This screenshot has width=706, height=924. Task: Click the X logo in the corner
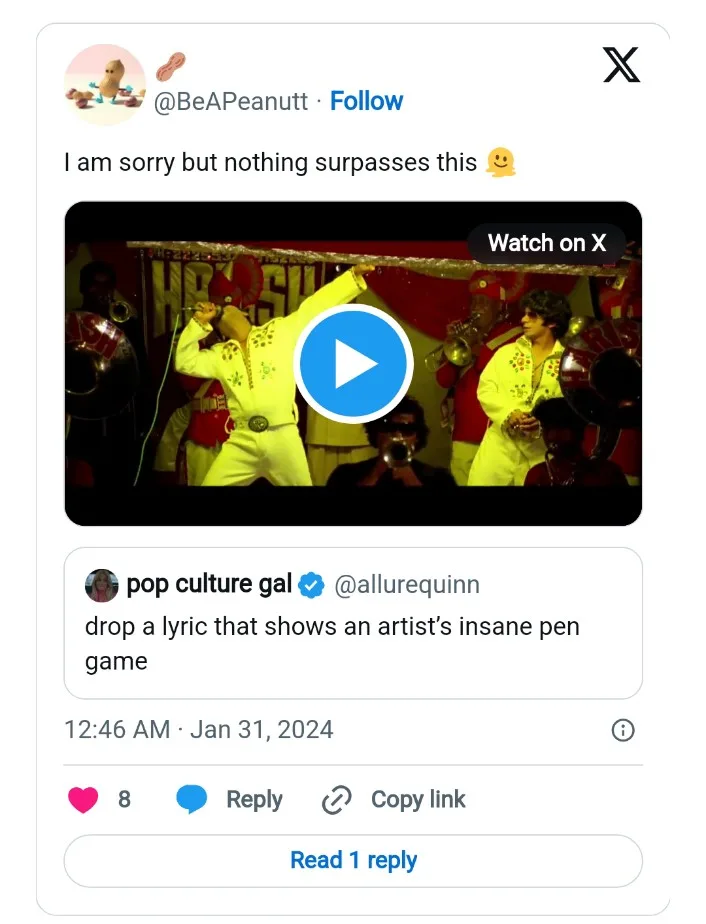(622, 65)
